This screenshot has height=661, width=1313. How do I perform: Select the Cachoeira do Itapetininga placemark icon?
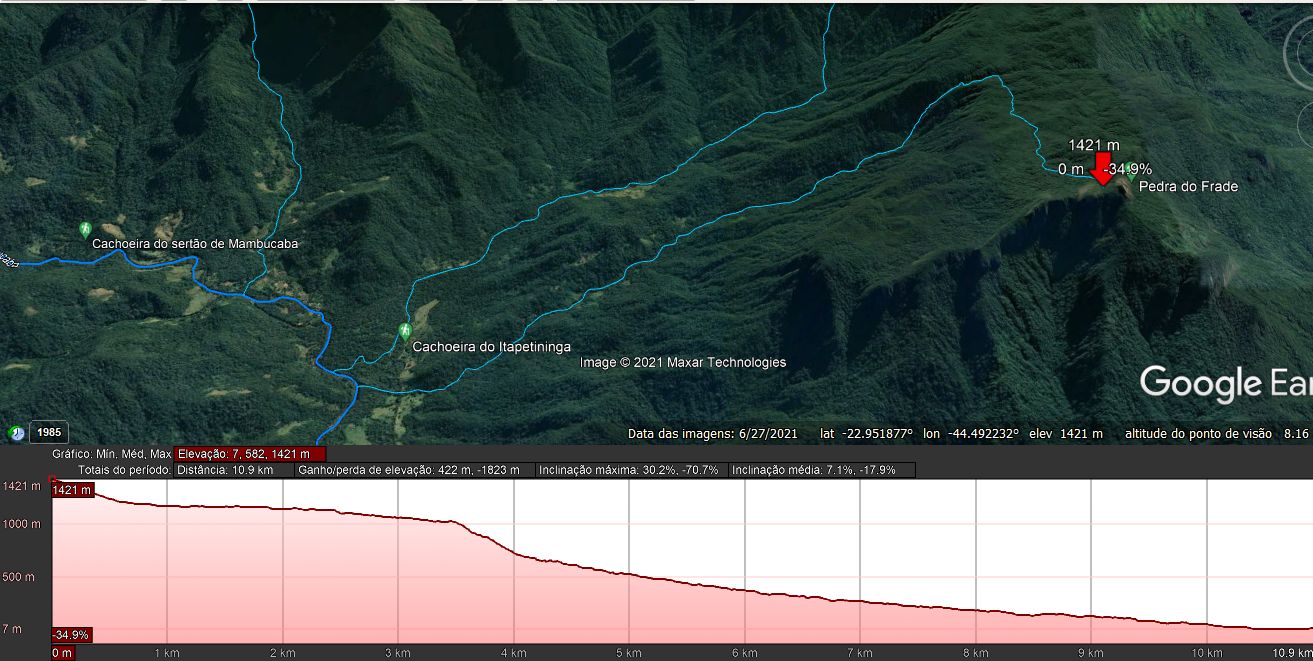[x=405, y=330]
